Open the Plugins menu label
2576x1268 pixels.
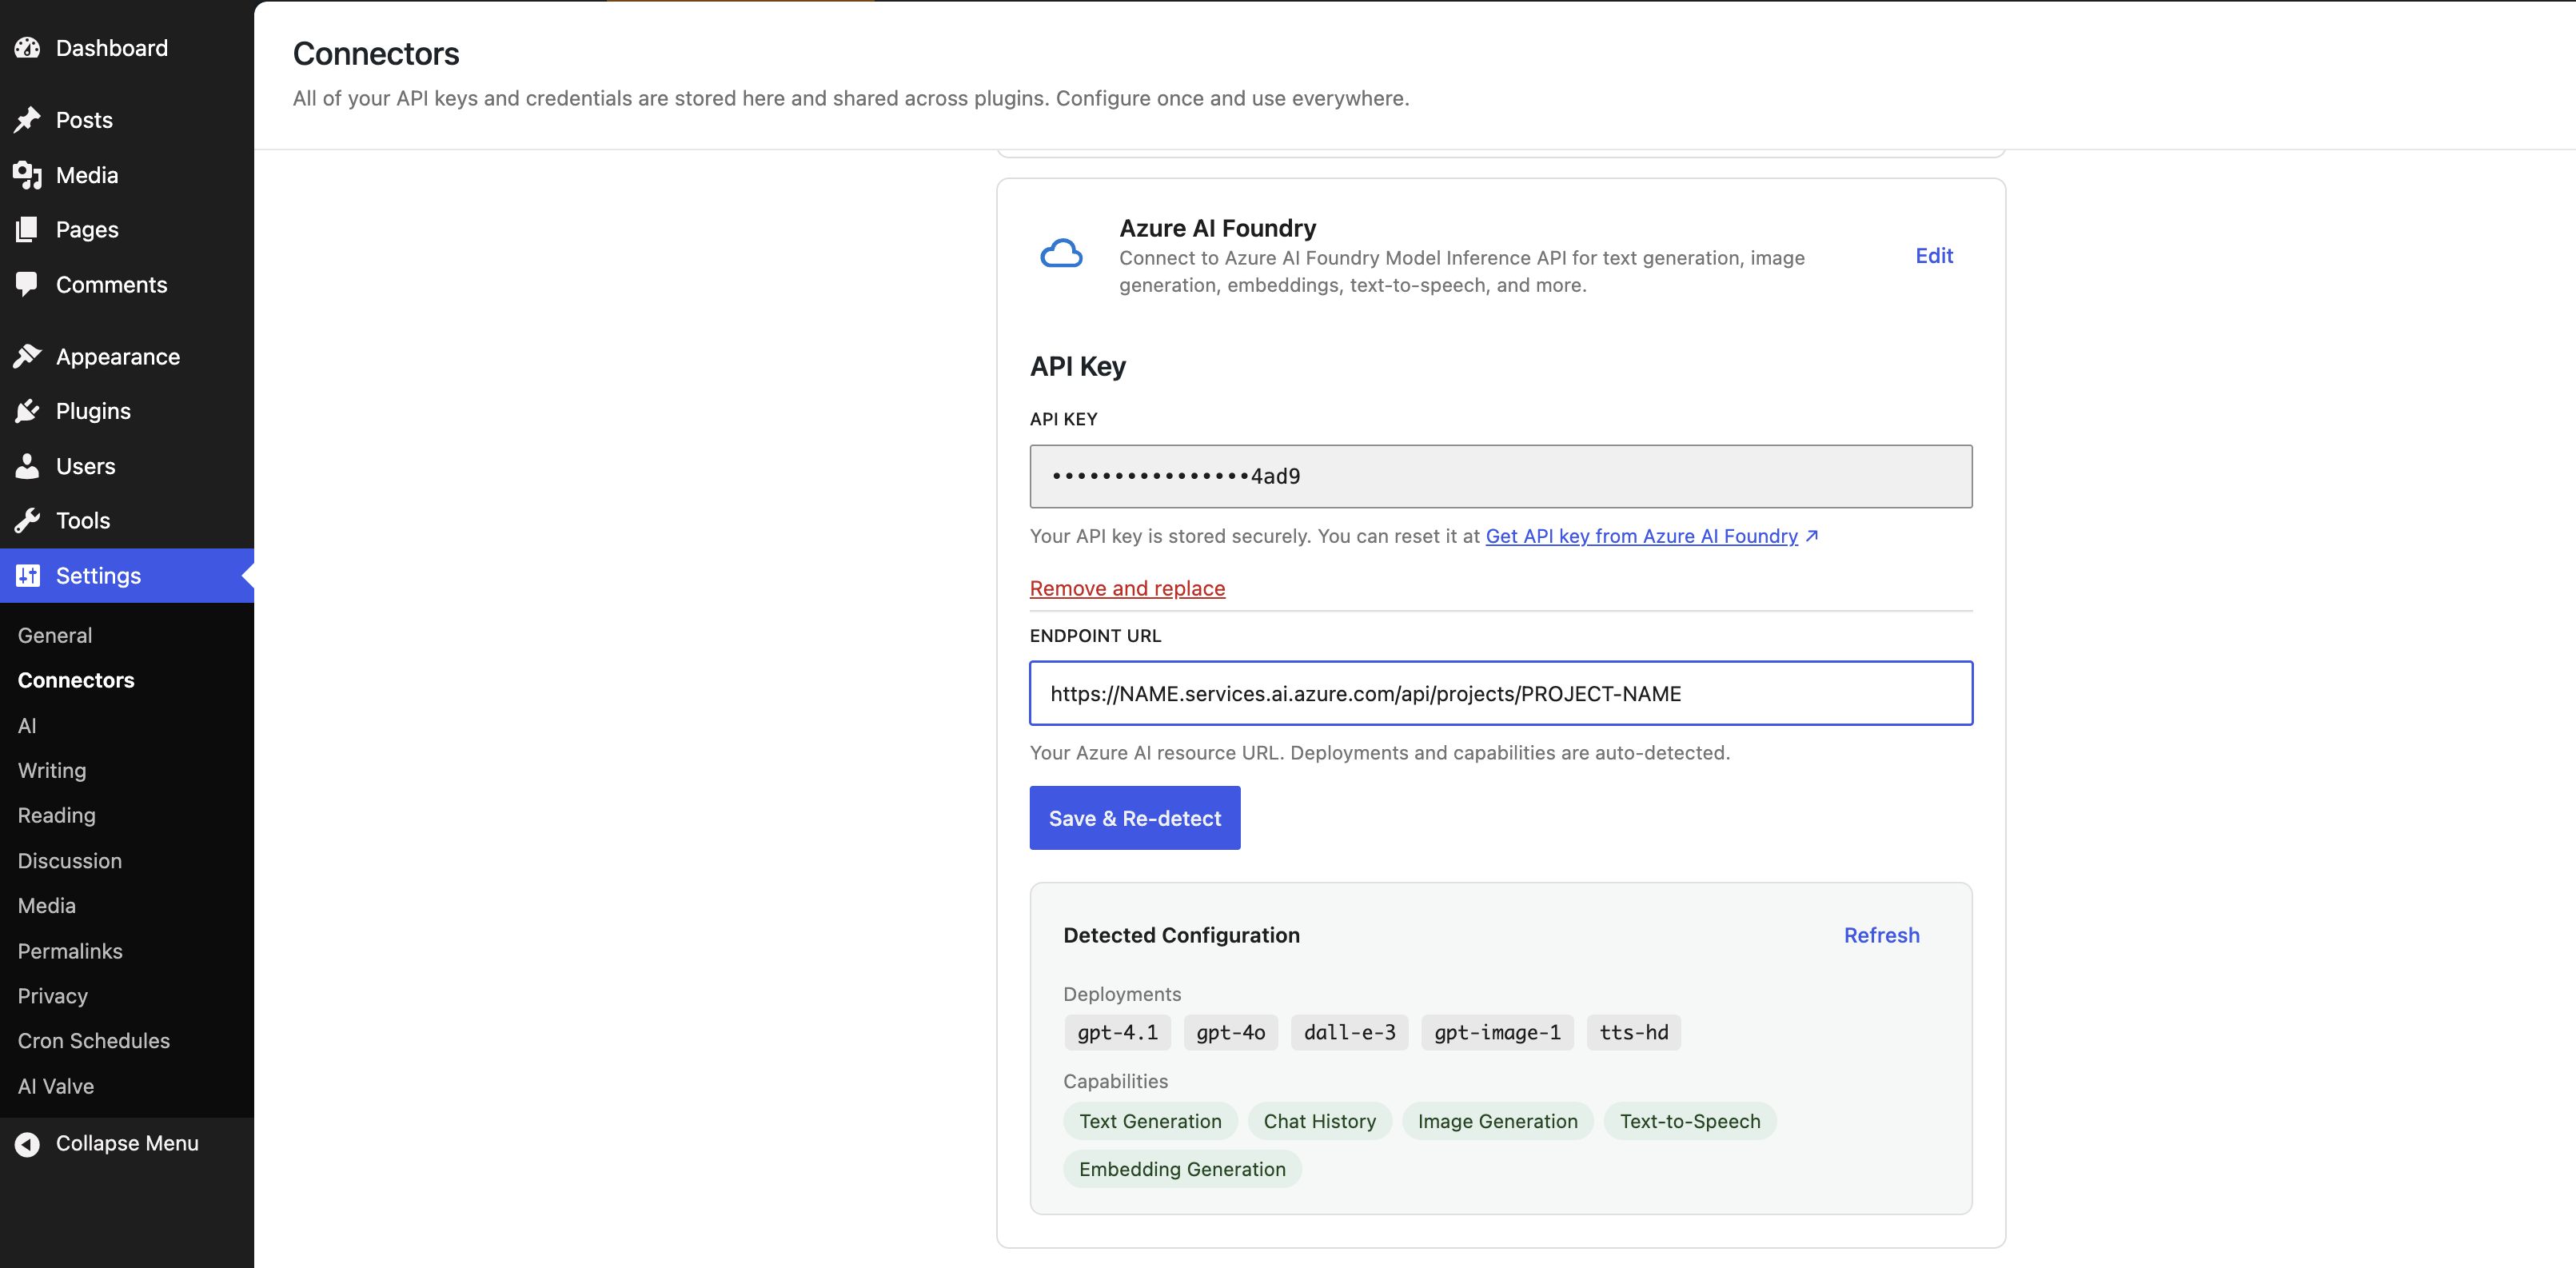(93, 411)
